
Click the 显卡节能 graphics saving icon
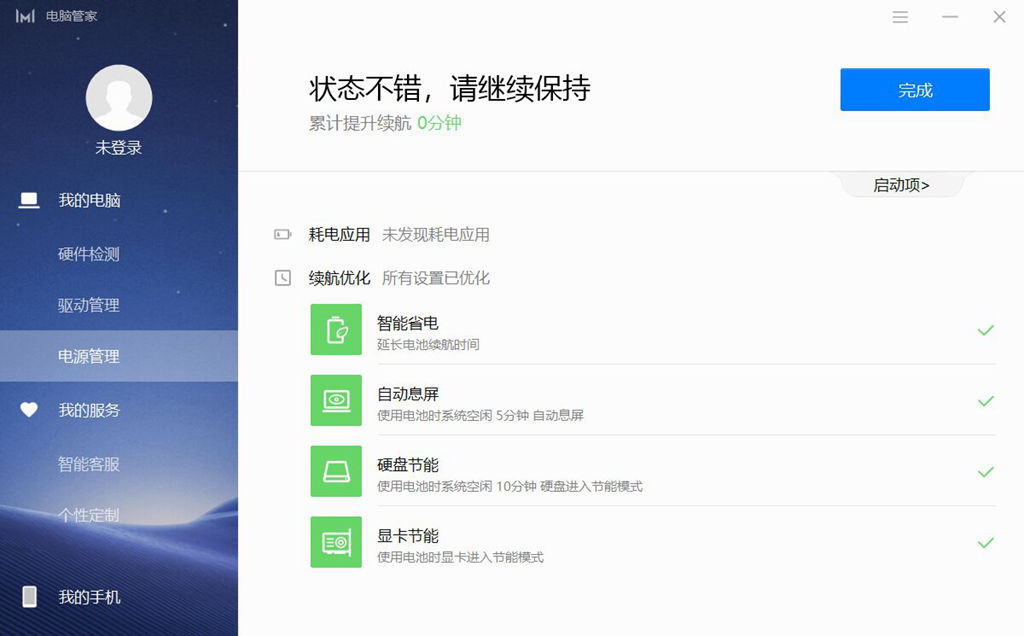click(x=336, y=541)
